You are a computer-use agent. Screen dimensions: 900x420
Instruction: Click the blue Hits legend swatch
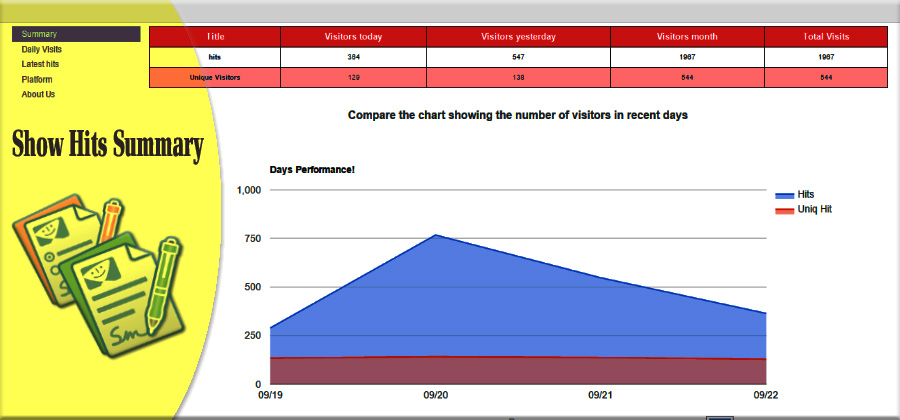[784, 196]
